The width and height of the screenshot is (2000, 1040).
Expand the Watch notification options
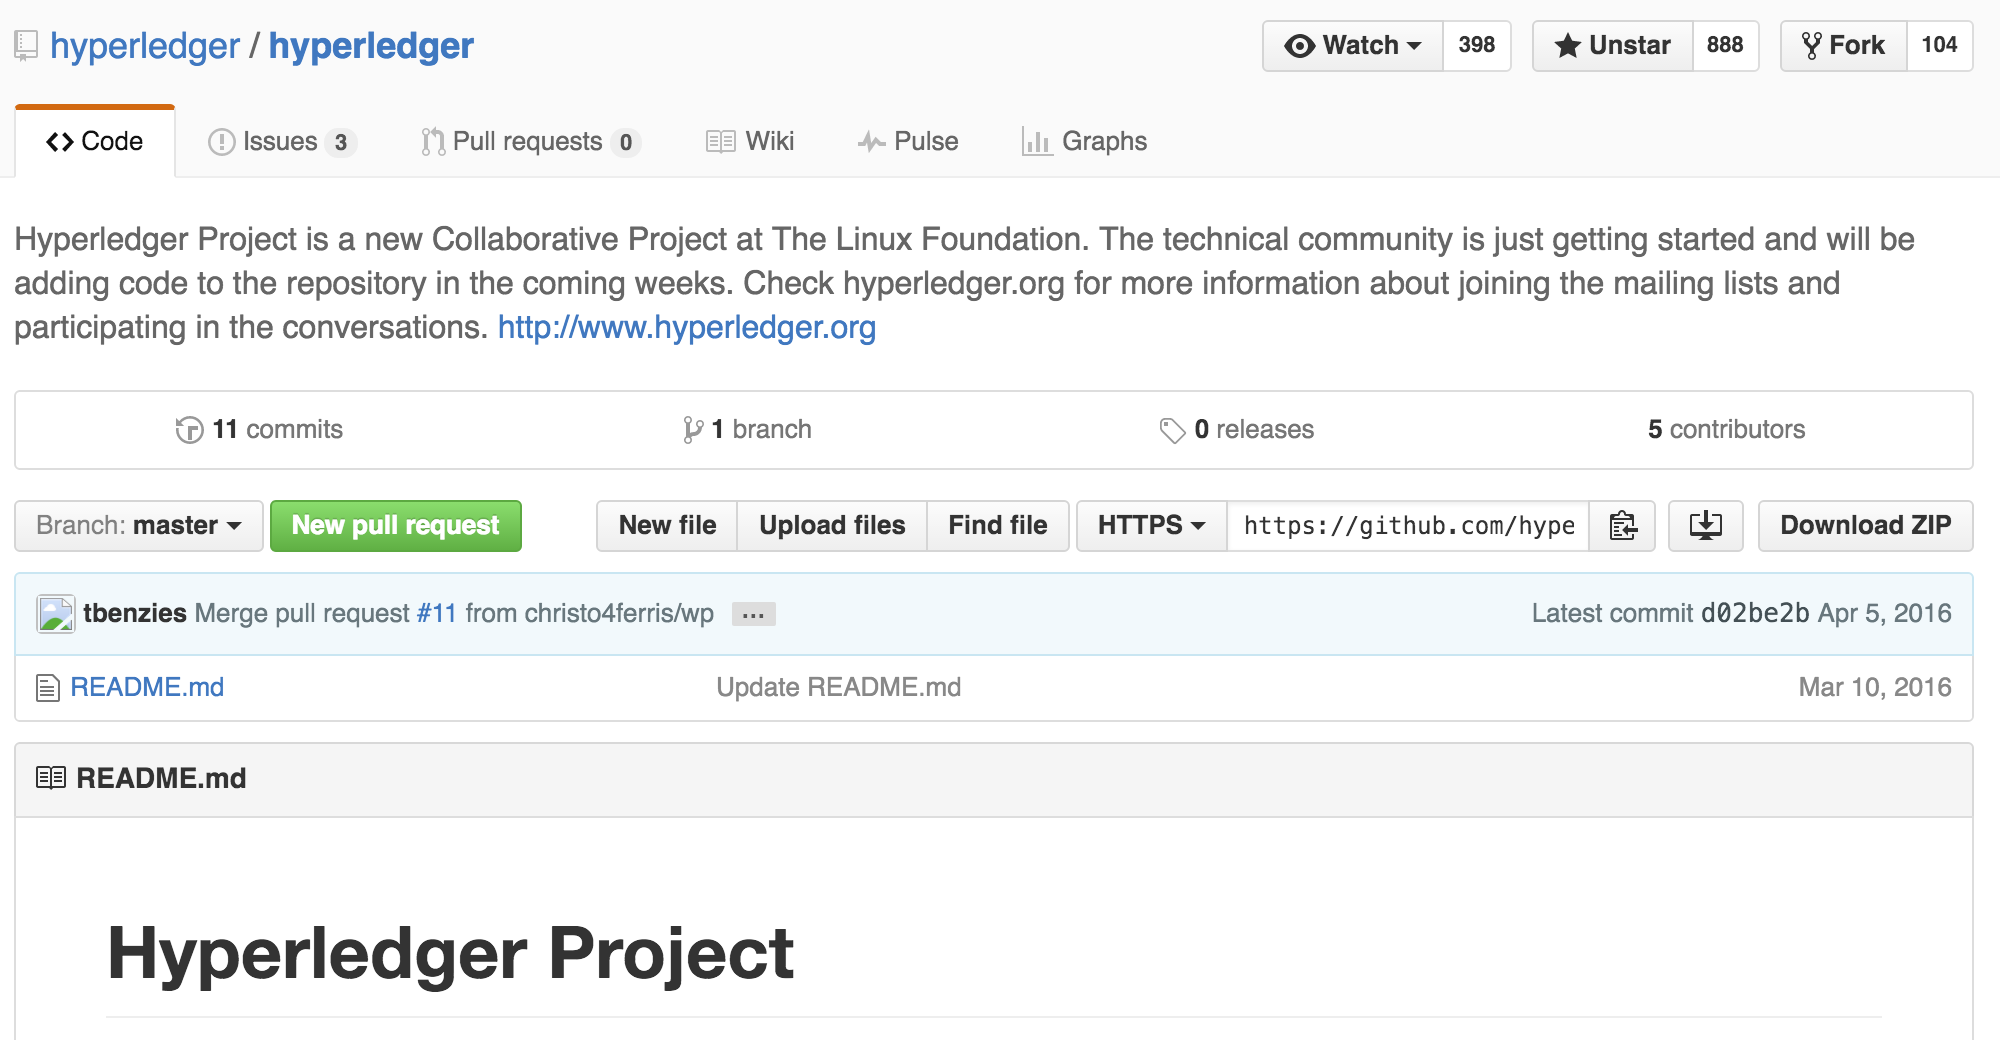(x=1414, y=45)
